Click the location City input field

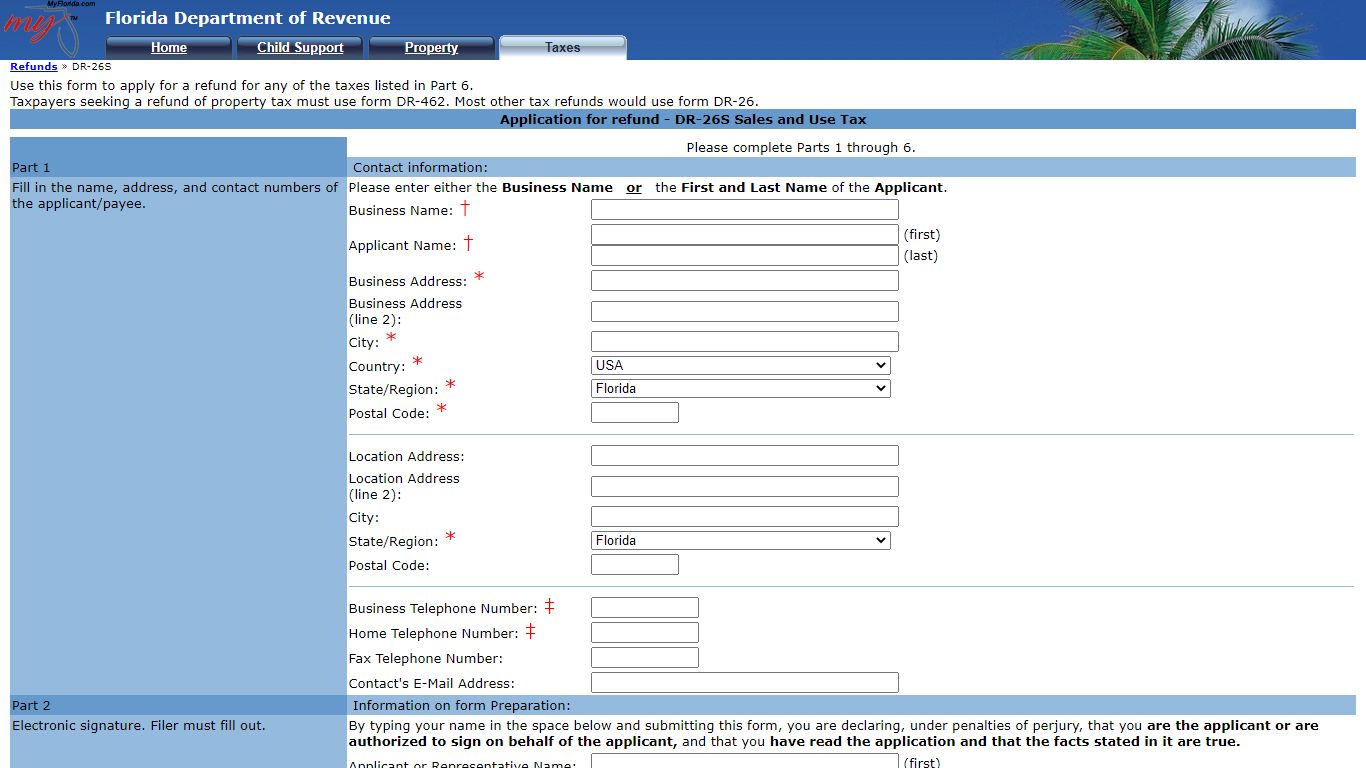tap(745, 517)
